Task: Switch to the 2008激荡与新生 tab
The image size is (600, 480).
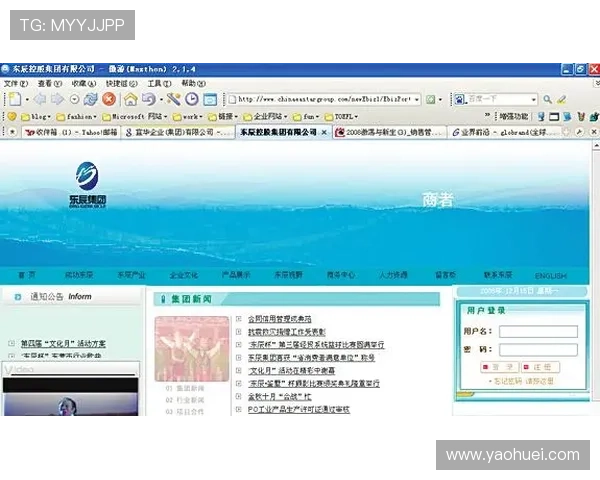Action: pyautogui.click(x=389, y=132)
